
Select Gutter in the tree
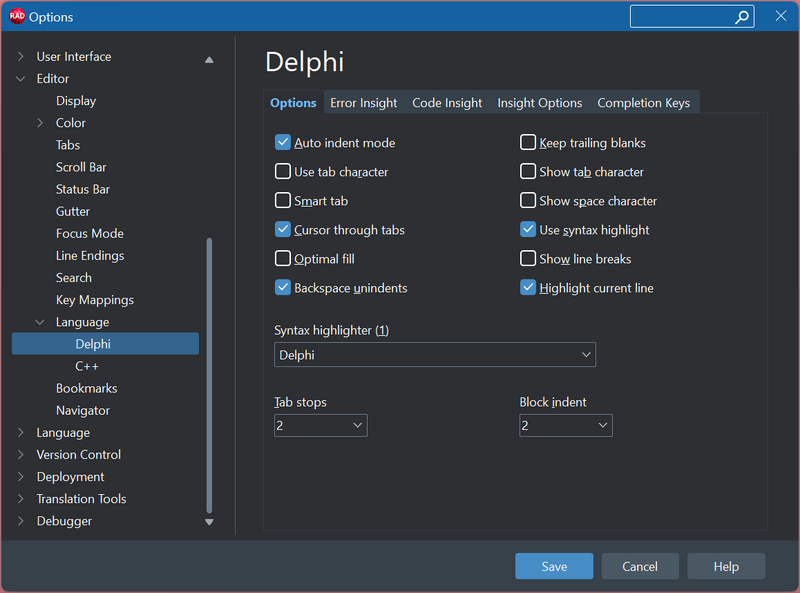[73, 211]
